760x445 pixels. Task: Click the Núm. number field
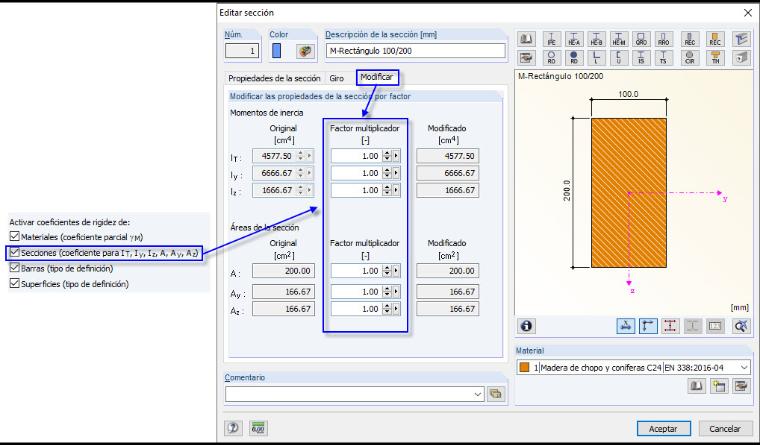point(242,51)
